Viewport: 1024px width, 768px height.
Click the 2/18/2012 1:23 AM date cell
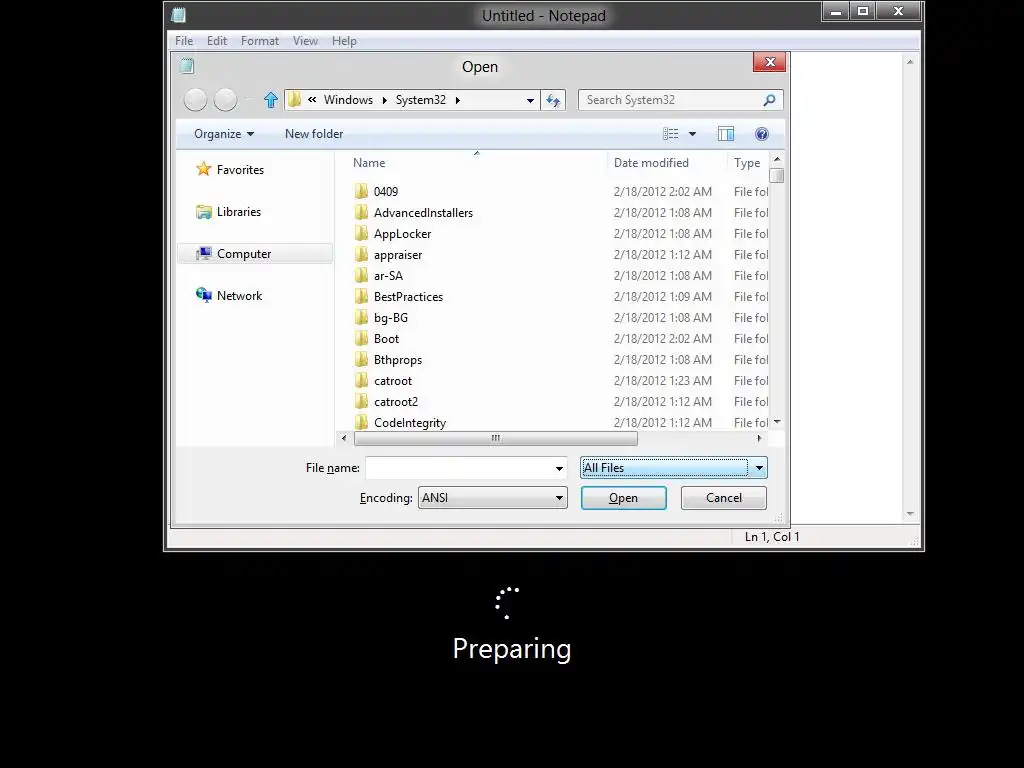coord(663,381)
